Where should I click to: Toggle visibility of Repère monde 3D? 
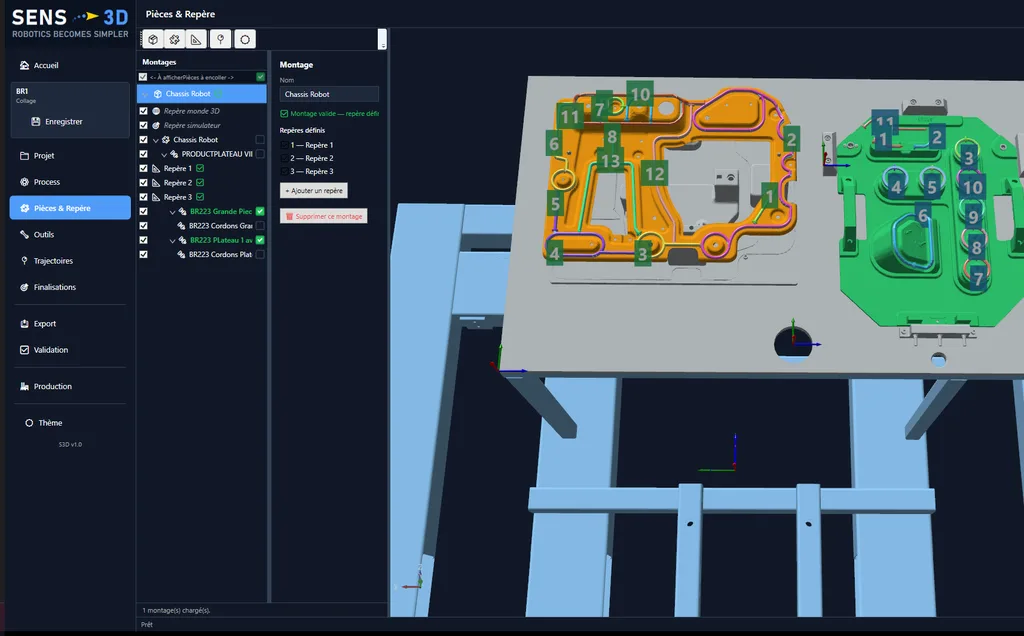[144, 111]
